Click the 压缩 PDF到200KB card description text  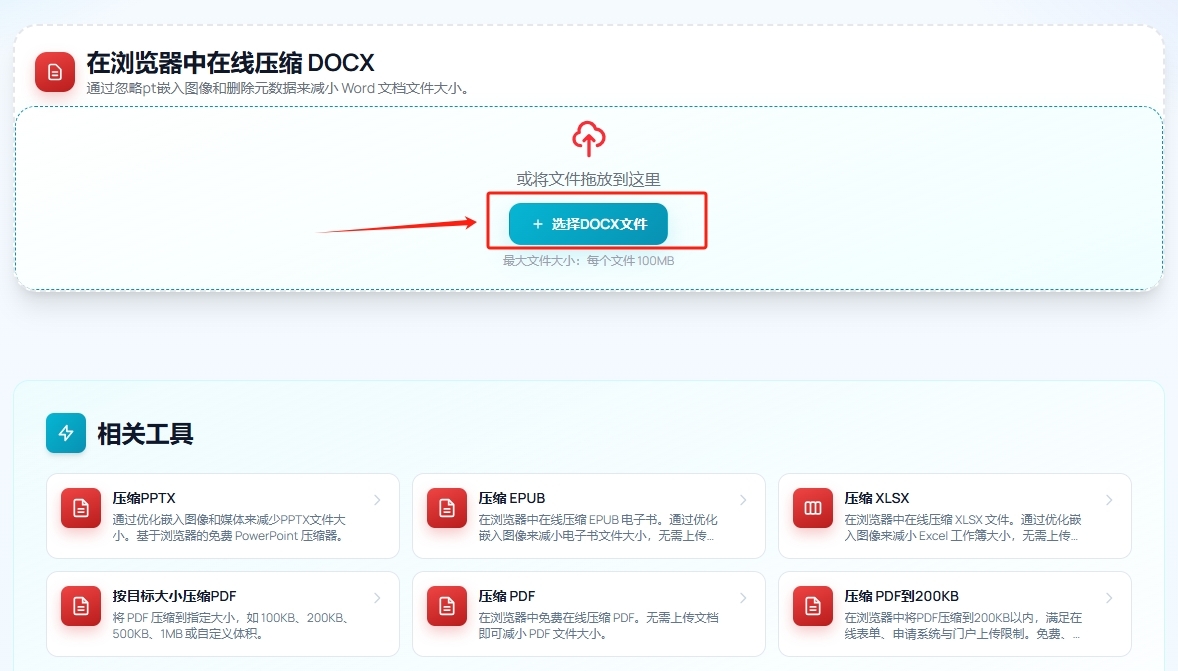[x=963, y=625]
